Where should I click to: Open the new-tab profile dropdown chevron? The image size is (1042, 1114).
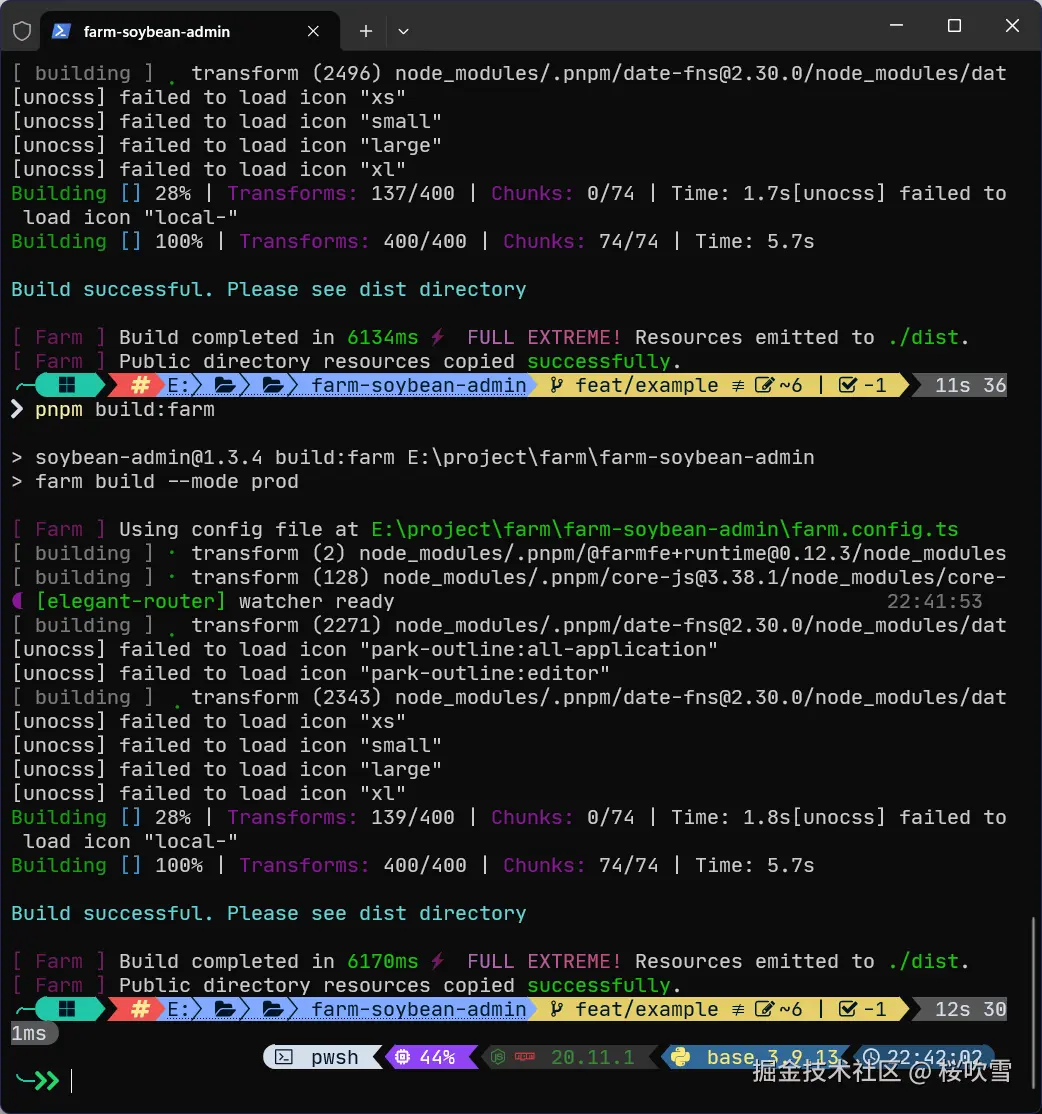click(x=403, y=31)
